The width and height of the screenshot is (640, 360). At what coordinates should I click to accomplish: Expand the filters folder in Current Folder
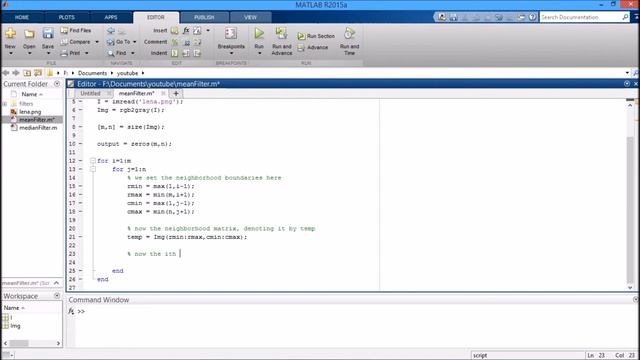(x=5, y=104)
